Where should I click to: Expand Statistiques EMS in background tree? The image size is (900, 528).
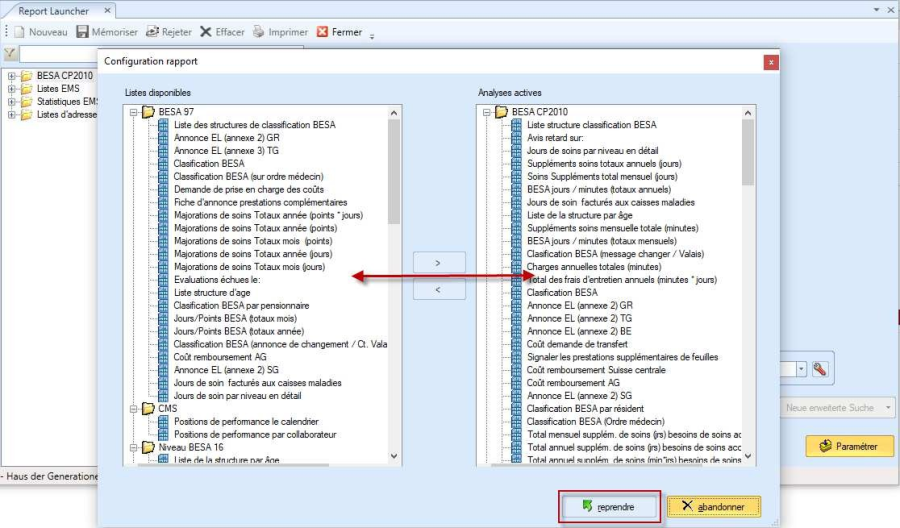pyautogui.click(x=11, y=102)
